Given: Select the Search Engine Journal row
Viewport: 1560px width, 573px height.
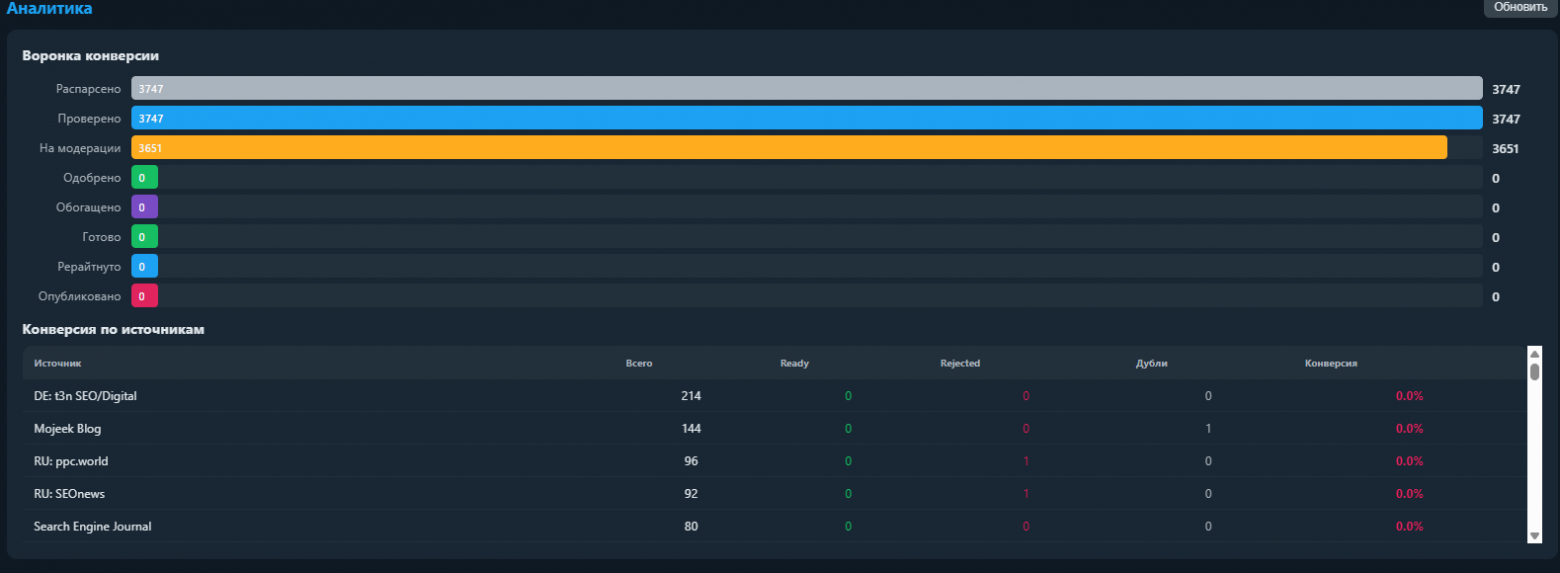Looking at the screenshot, I should [774, 526].
